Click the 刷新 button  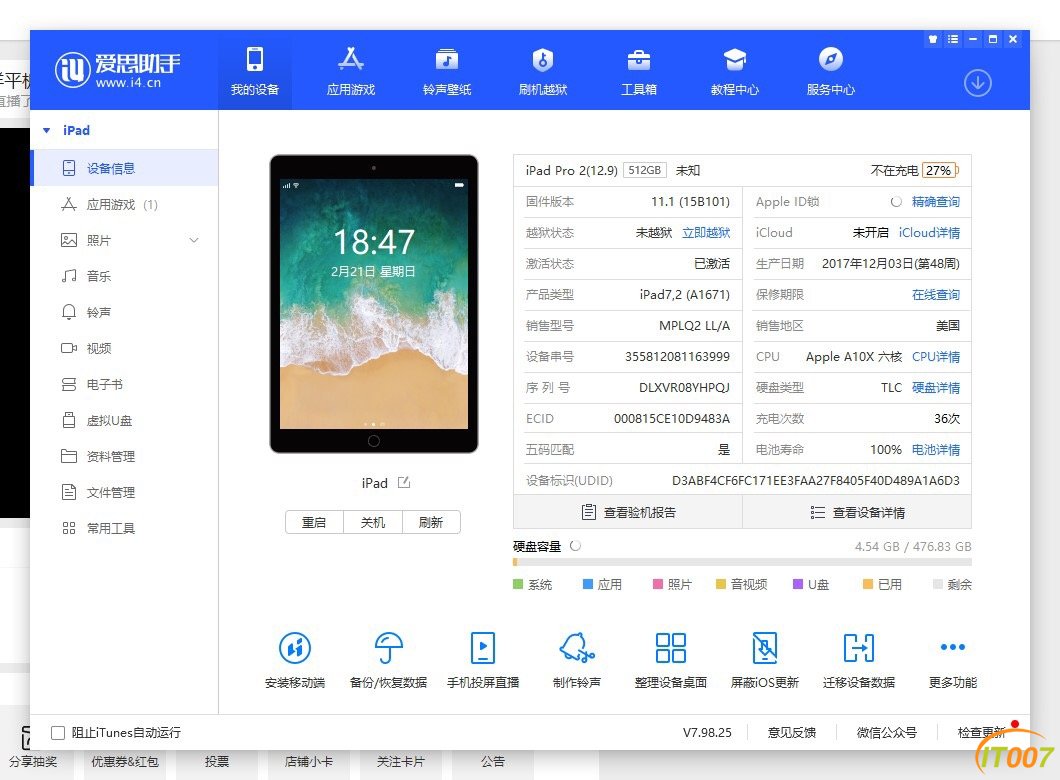click(431, 522)
